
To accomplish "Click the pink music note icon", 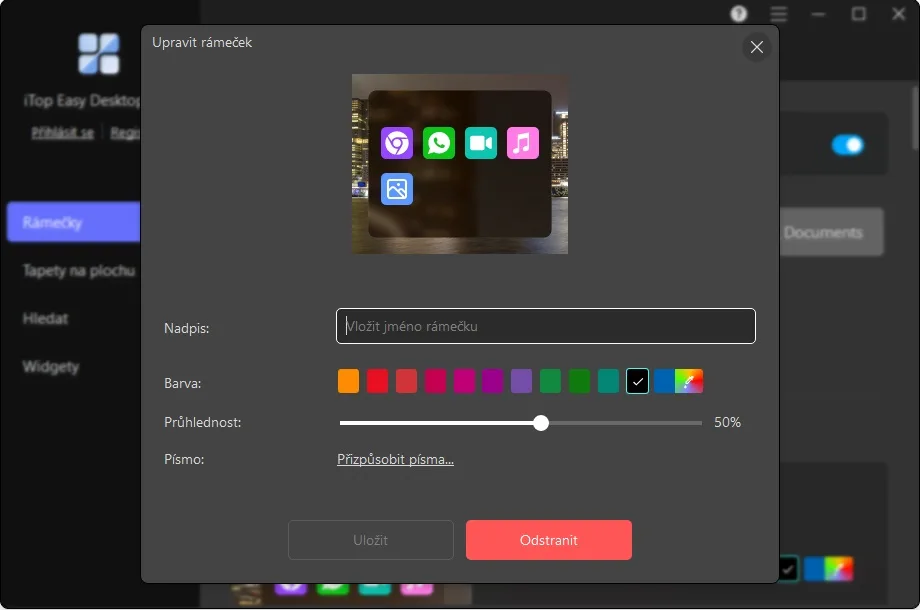I will click(x=523, y=143).
